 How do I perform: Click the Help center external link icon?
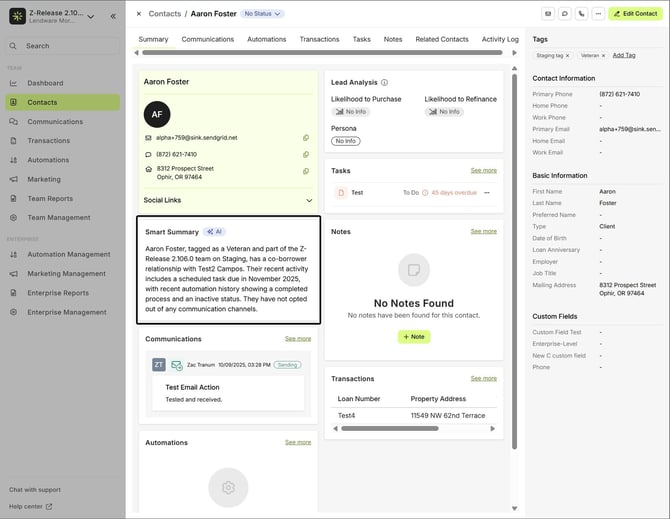coord(49,507)
